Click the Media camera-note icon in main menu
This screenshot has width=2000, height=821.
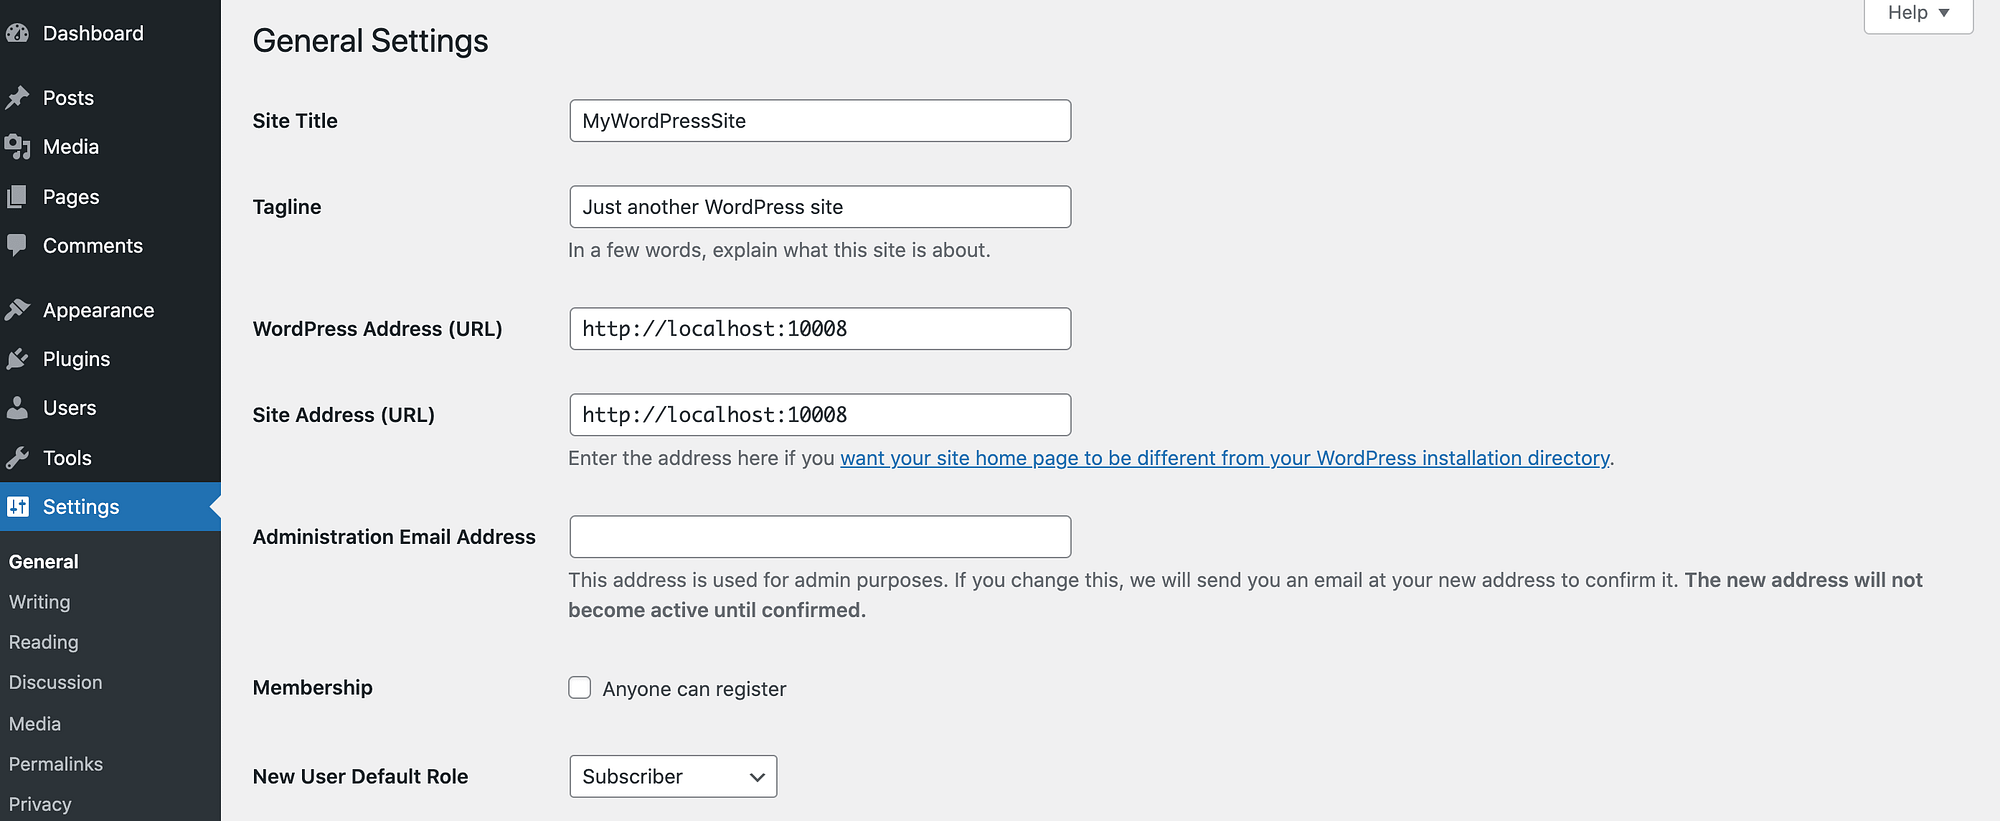pos(17,147)
